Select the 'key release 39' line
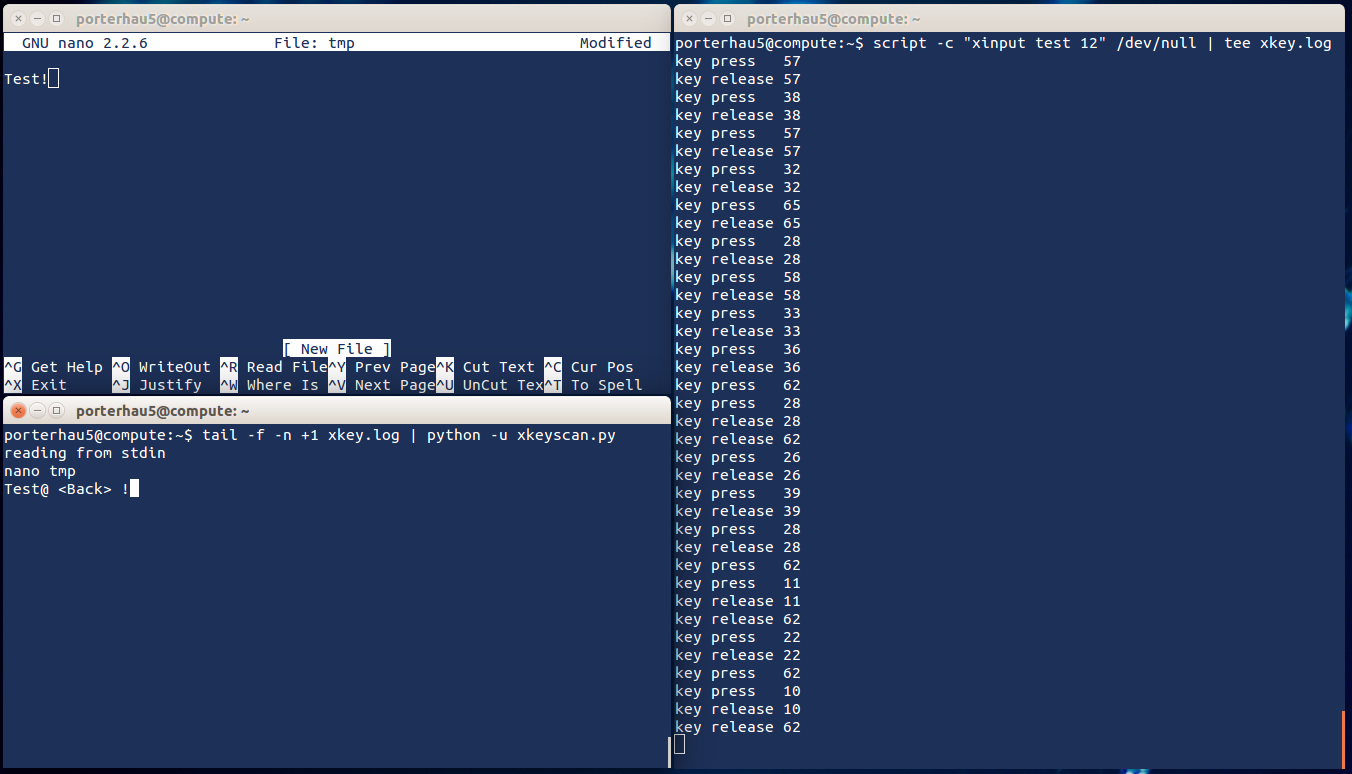Screen dimensions: 1352x774 coord(738,511)
